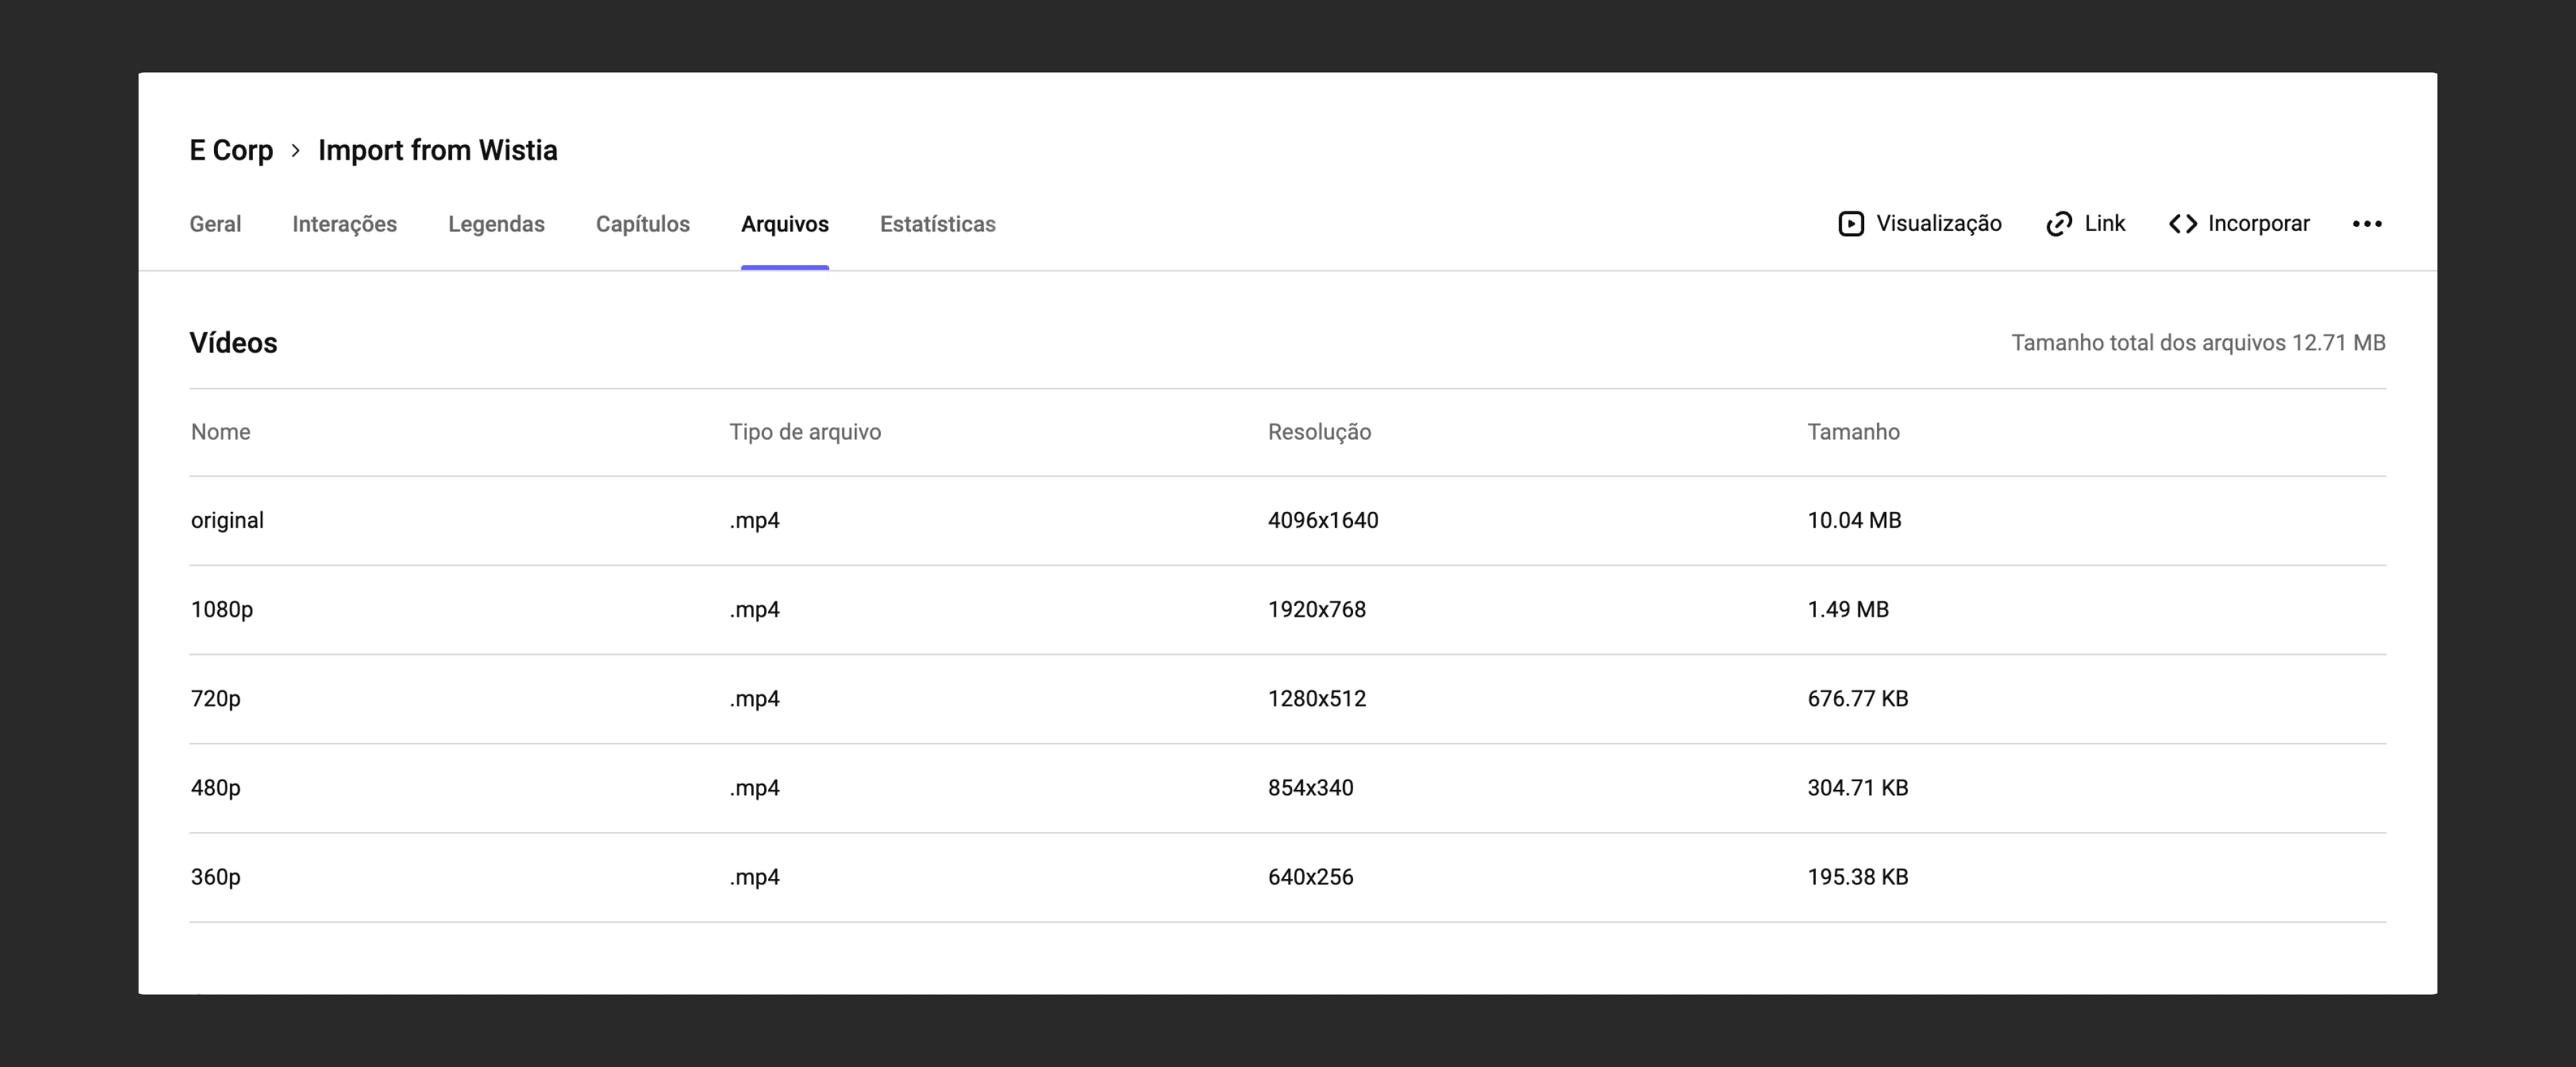Click the 676.77 KB size value

1858,699
